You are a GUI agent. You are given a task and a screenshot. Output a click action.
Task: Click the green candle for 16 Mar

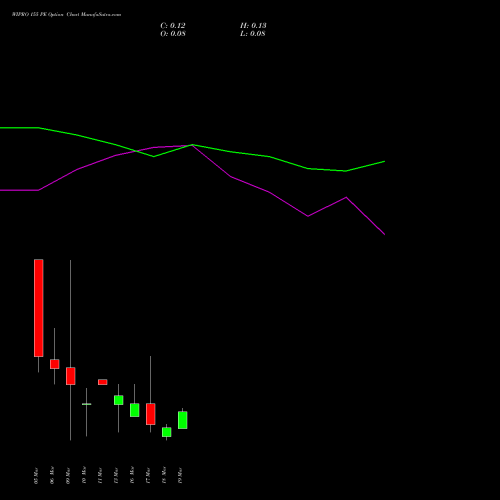135,410
